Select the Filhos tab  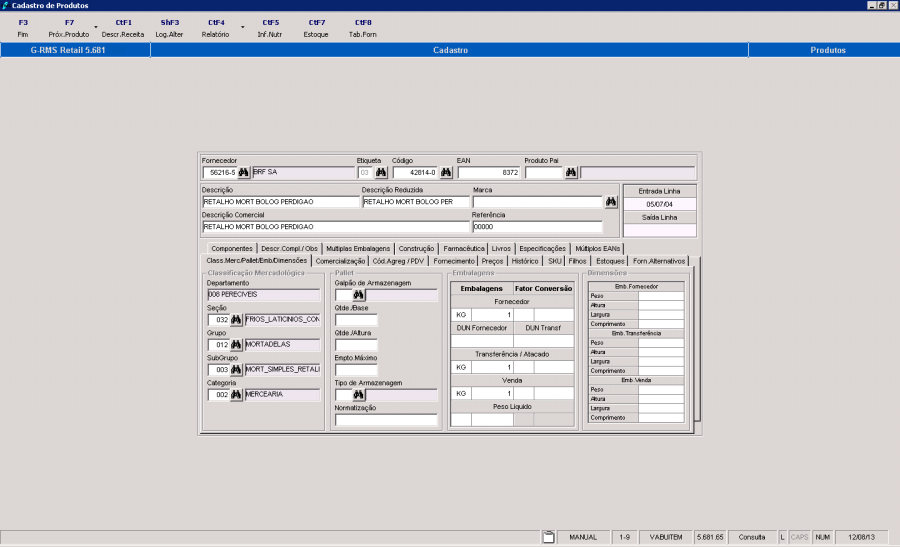tap(577, 261)
